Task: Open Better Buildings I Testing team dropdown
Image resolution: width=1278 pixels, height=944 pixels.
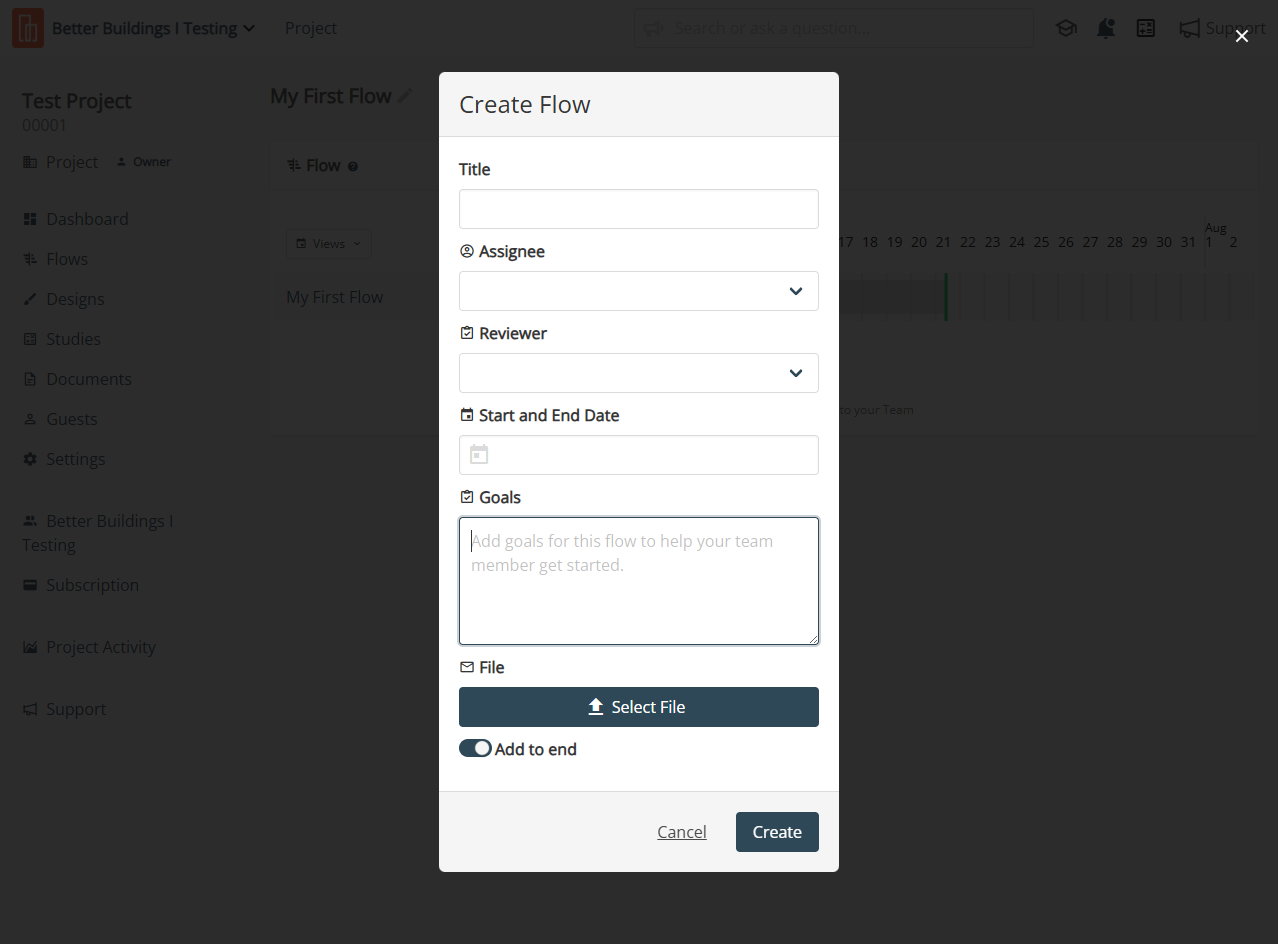Action: point(153,28)
